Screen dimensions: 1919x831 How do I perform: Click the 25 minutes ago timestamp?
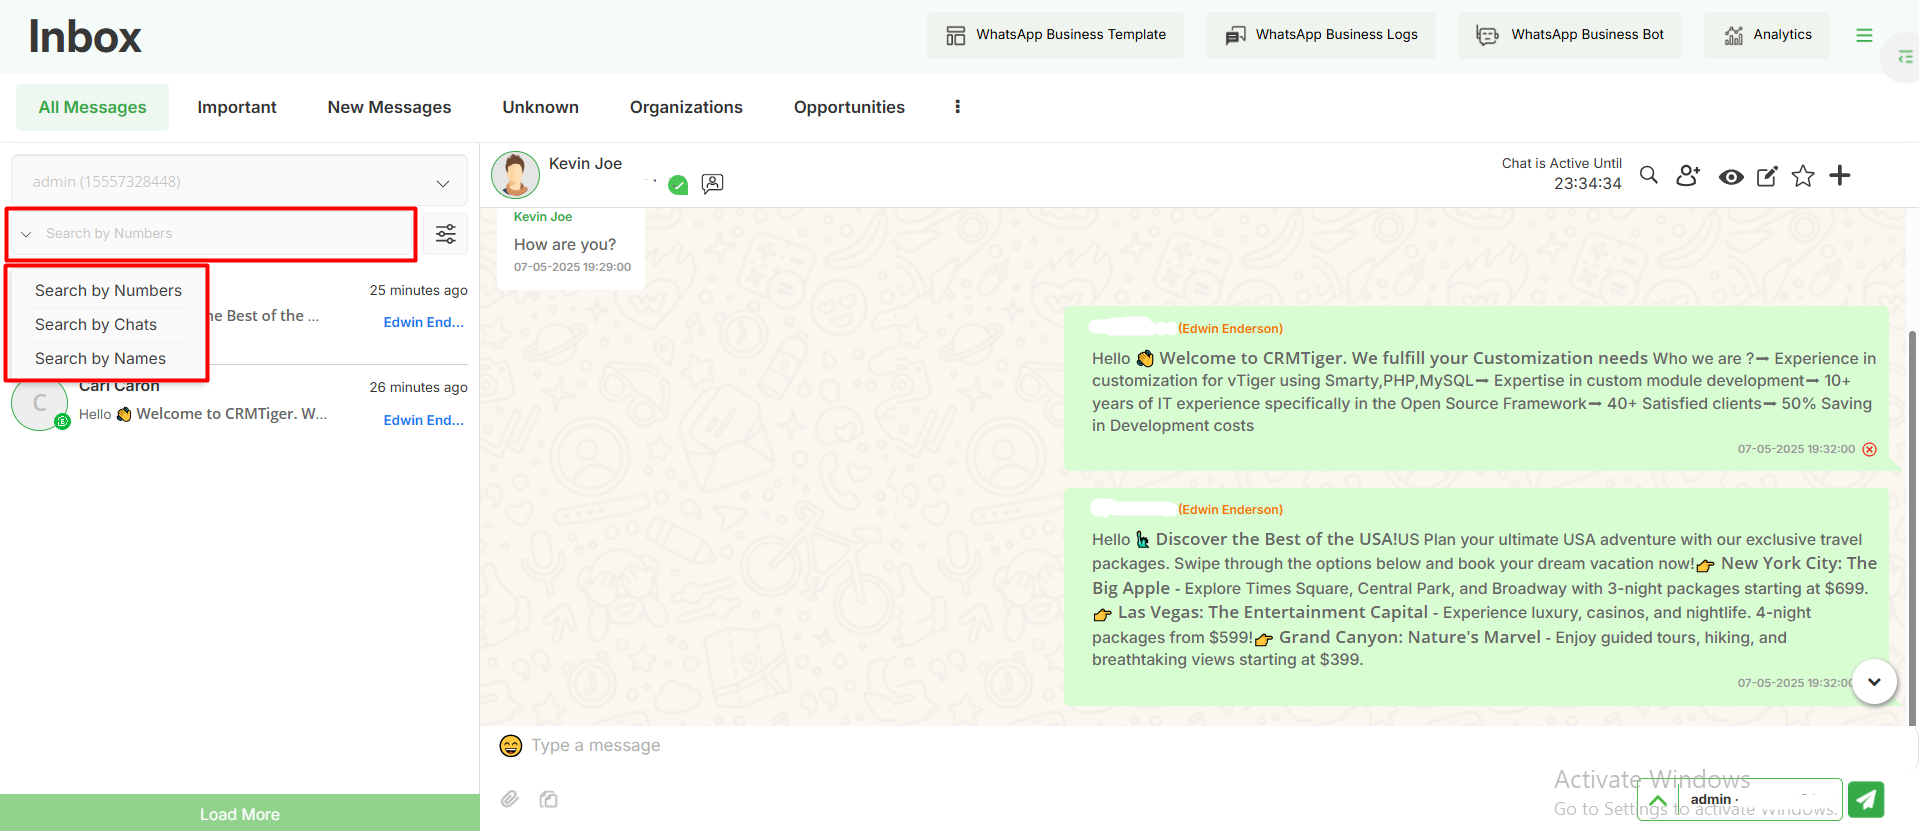418,290
